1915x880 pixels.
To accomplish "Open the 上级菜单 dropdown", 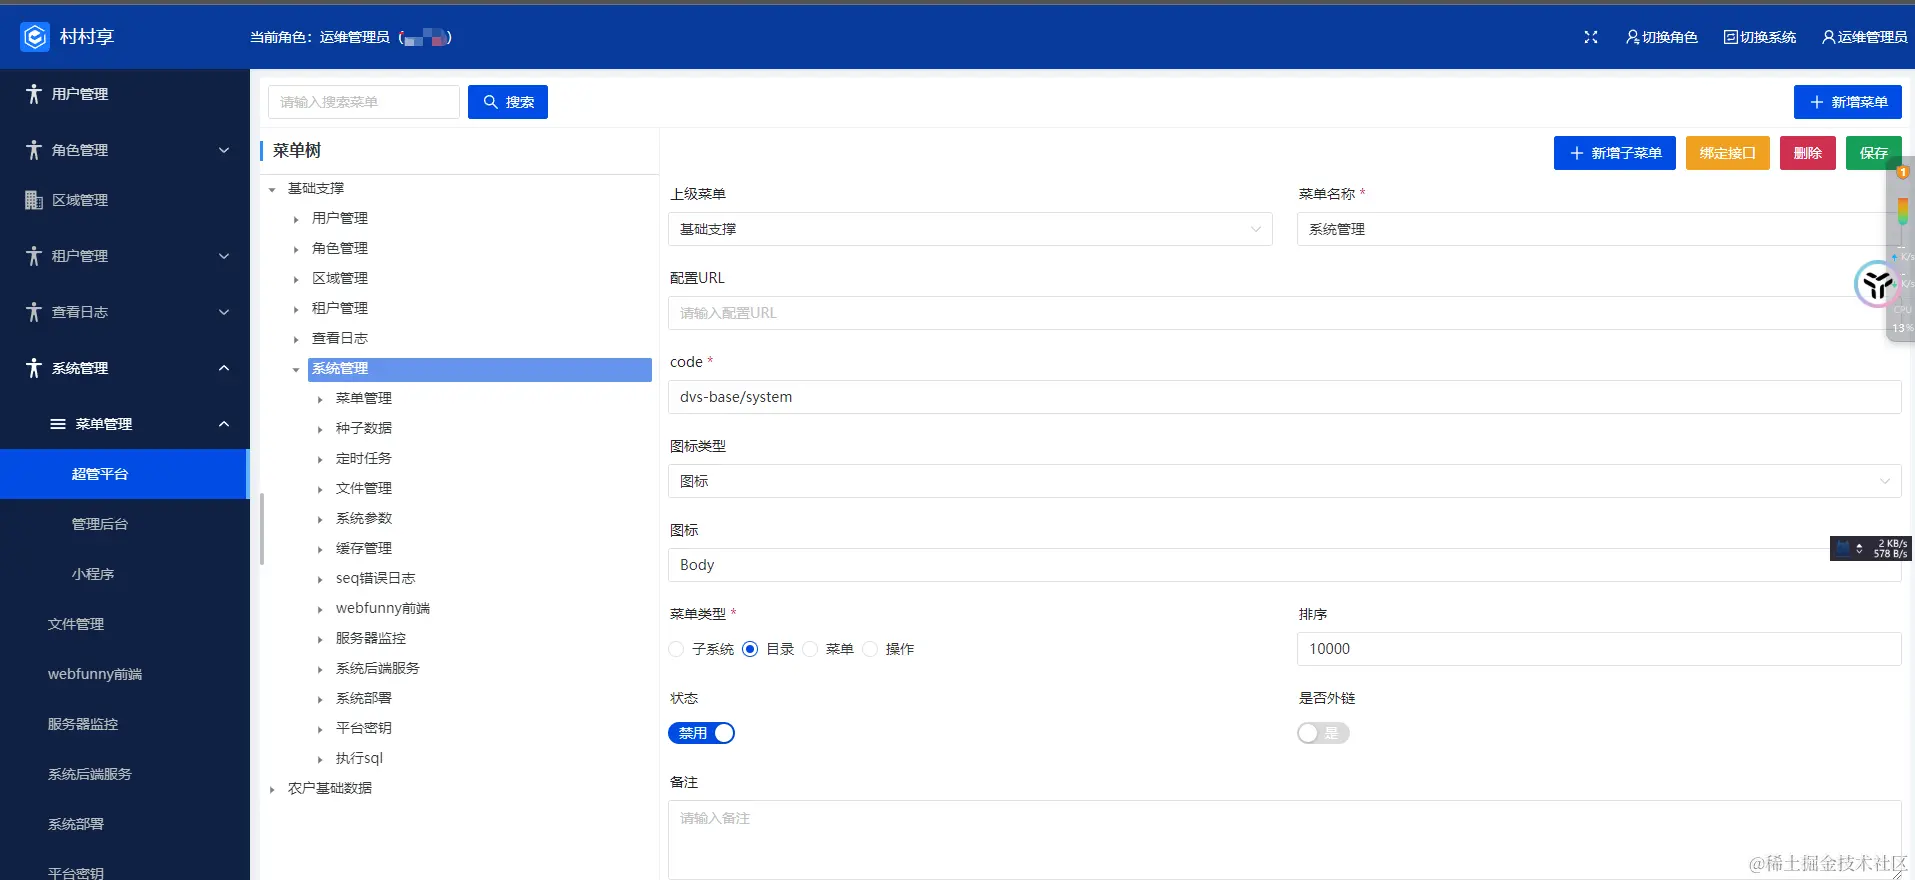I will click(970, 229).
